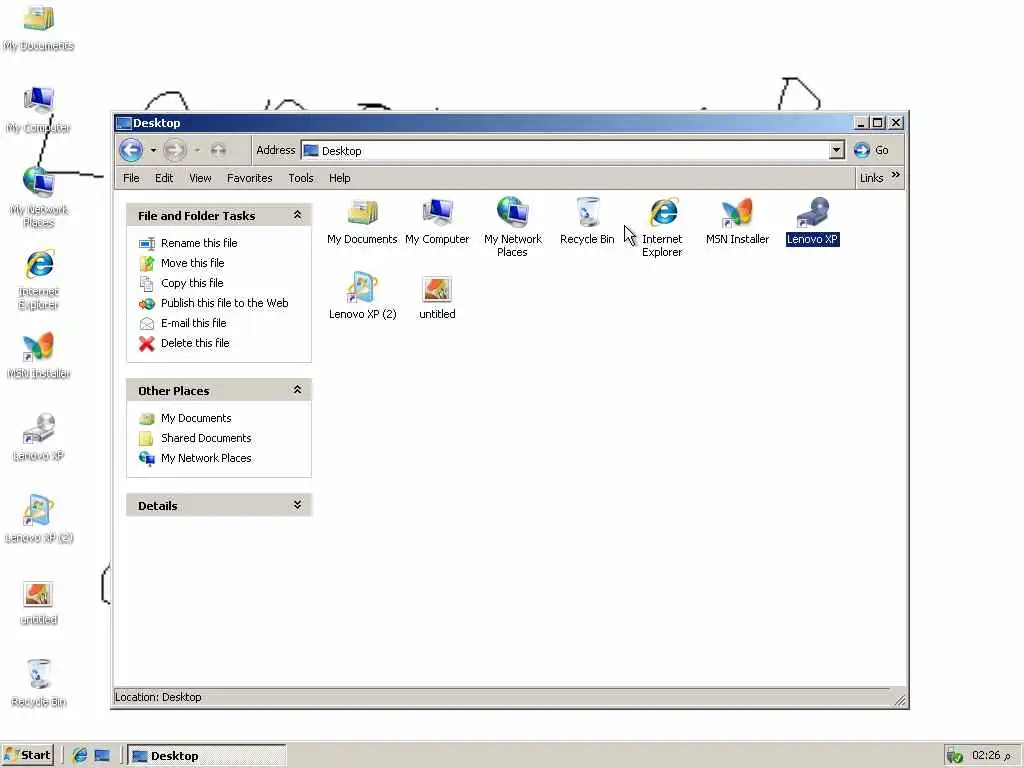The image size is (1024, 768).
Task: Launch Internet Explorer from Quick Launch
Action: click(x=80, y=756)
